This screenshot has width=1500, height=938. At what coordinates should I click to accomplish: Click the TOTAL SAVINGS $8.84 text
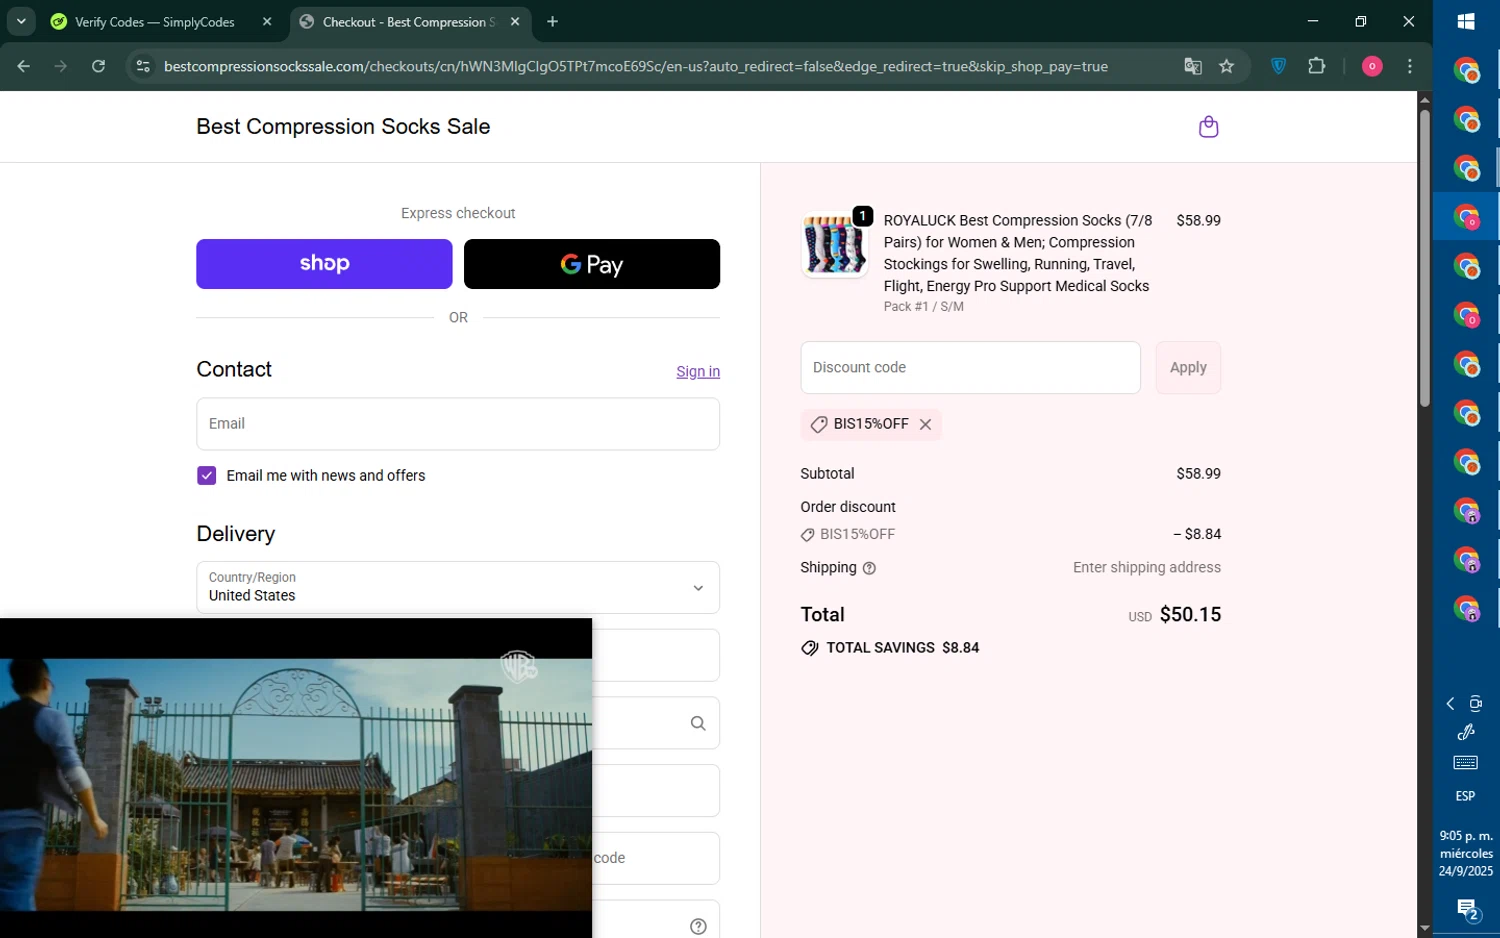[902, 648]
